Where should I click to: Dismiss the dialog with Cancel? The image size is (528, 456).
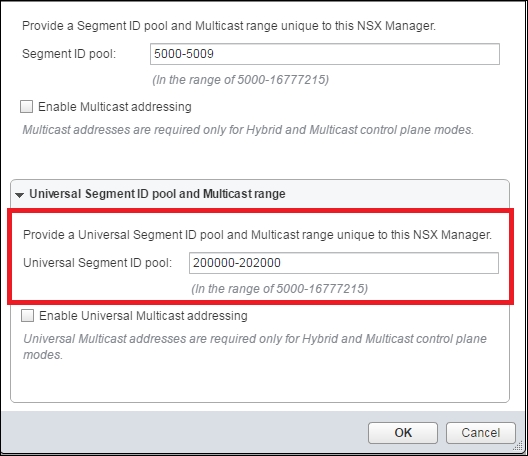[x=481, y=433]
